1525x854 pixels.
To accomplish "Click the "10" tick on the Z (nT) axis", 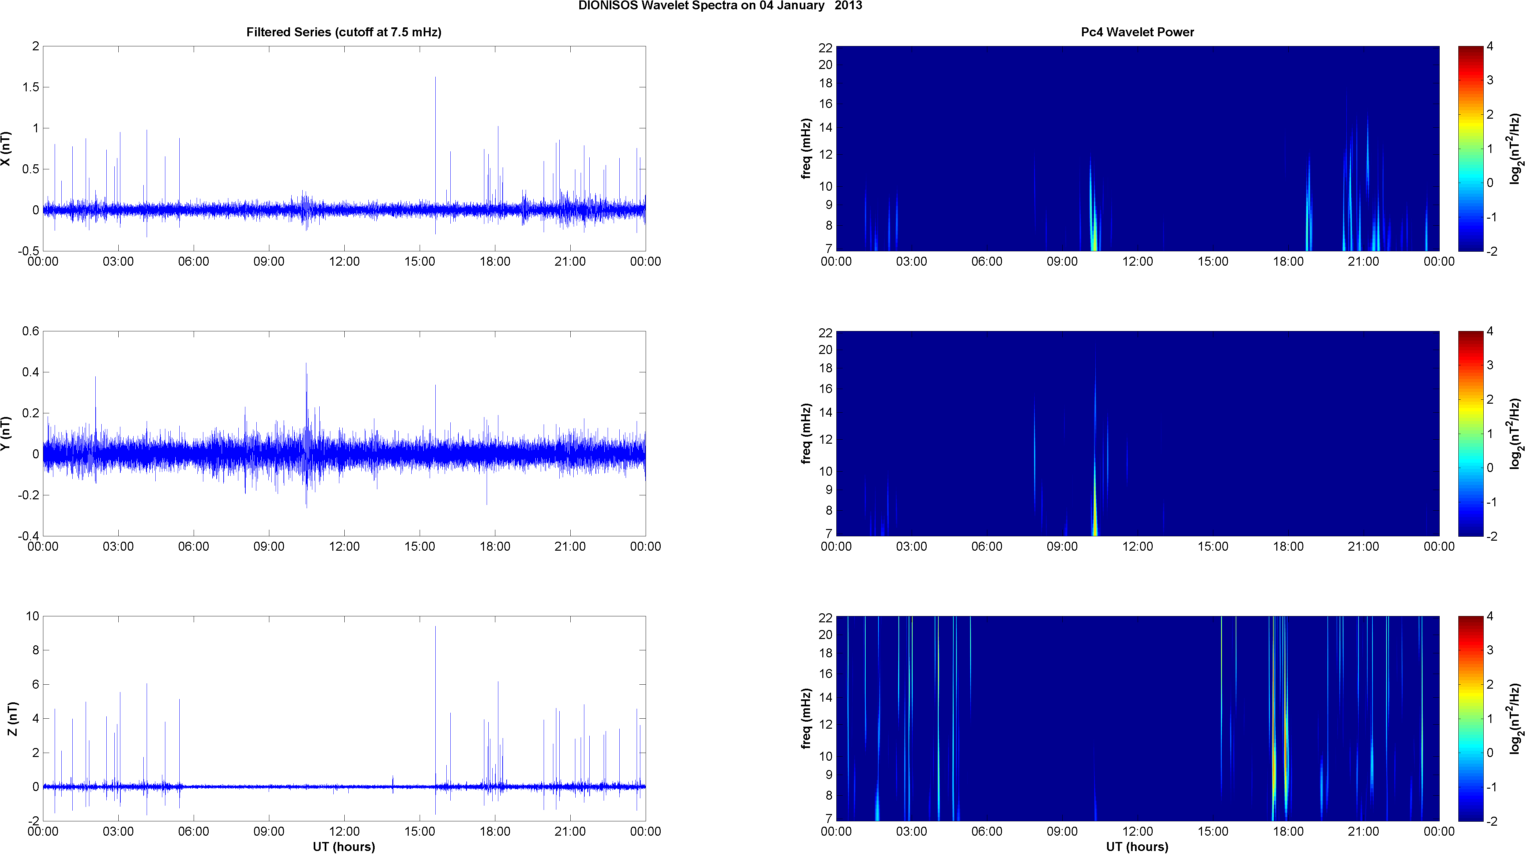I will click(33, 616).
